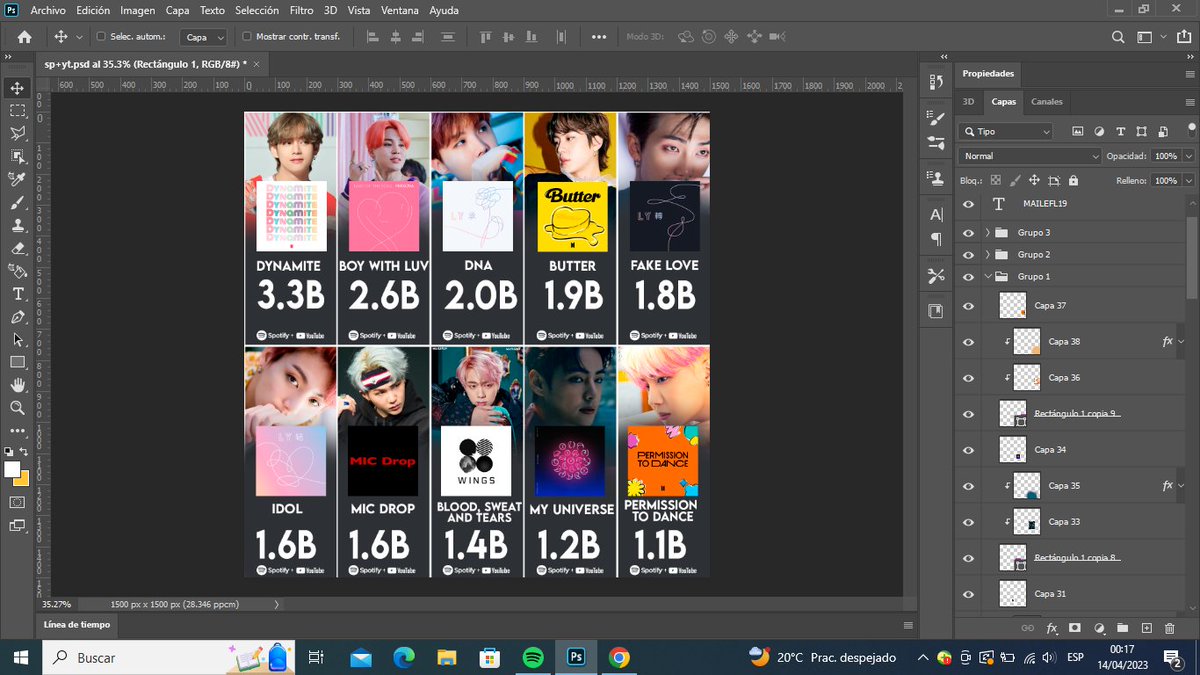This screenshot has height=675, width=1200.
Task: Select the Path Selection tool
Action: click(17, 340)
